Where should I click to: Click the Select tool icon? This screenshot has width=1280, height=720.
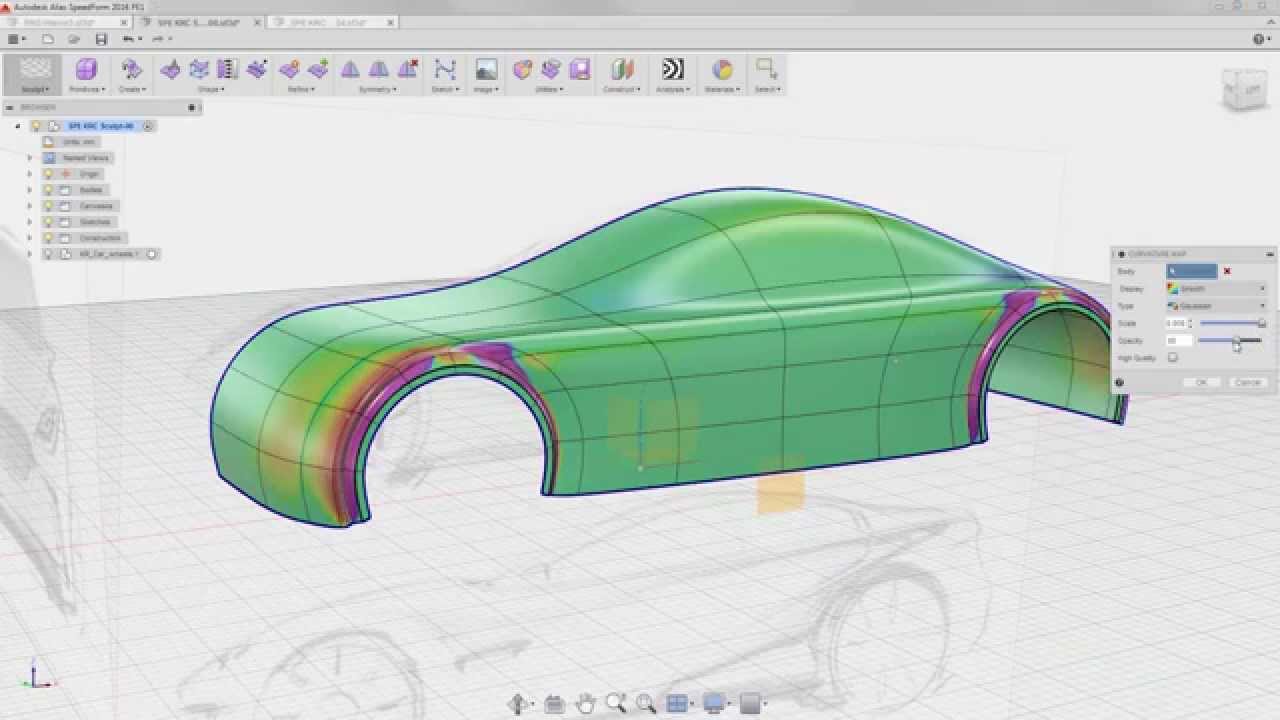click(767, 69)
